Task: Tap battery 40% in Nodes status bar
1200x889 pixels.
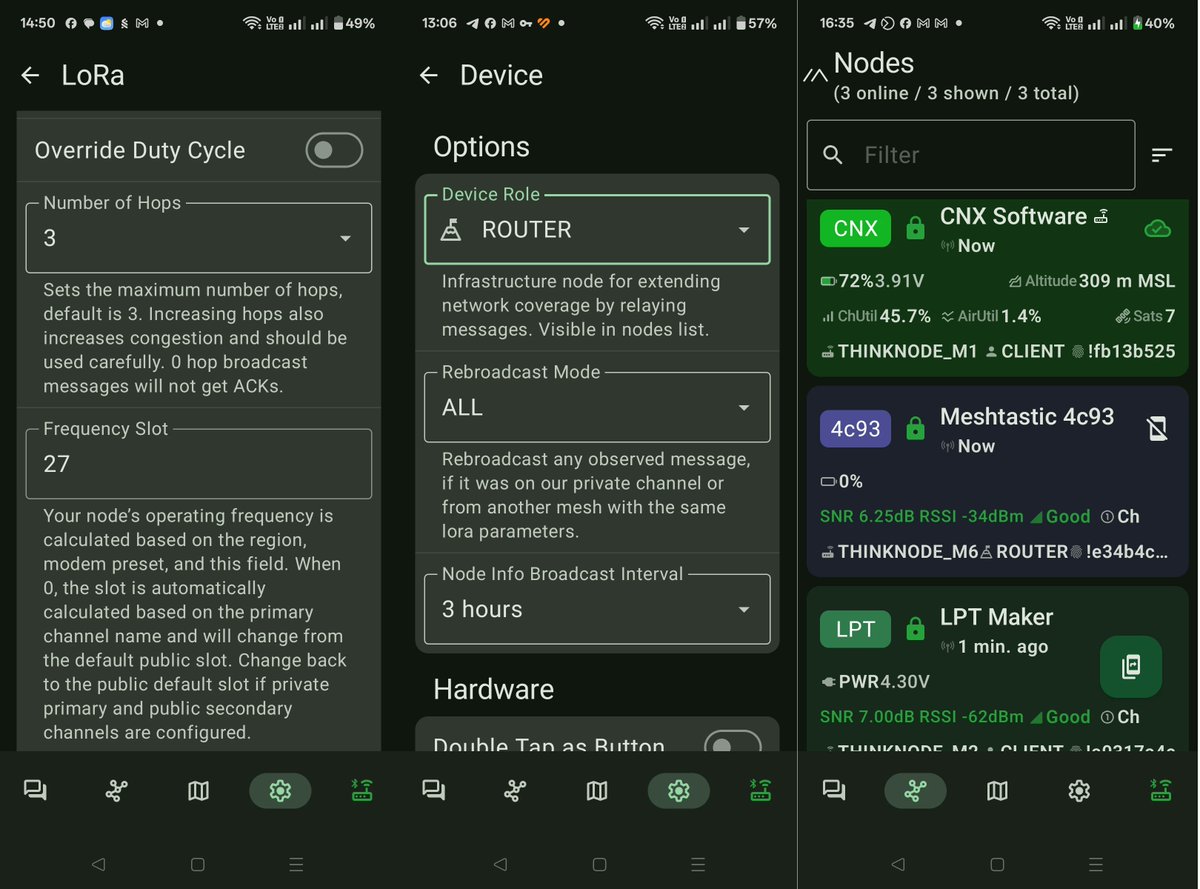Action: 1153,23
